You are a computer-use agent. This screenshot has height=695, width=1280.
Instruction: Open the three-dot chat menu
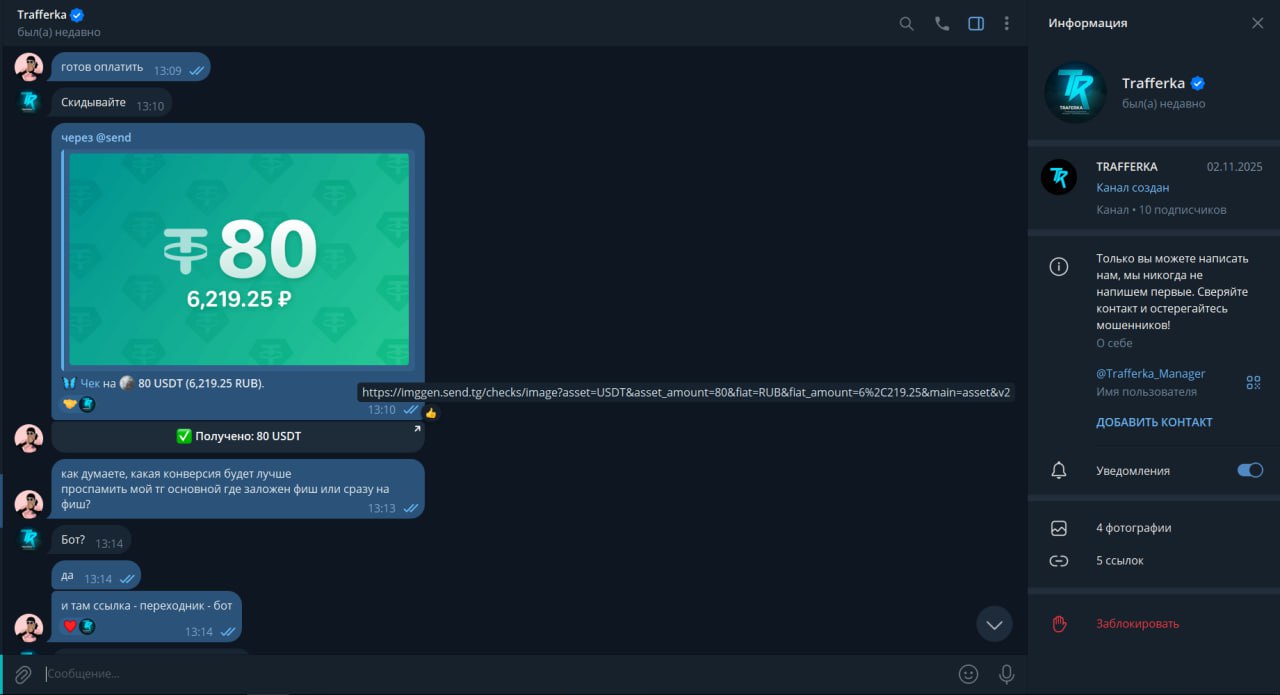1006,23
